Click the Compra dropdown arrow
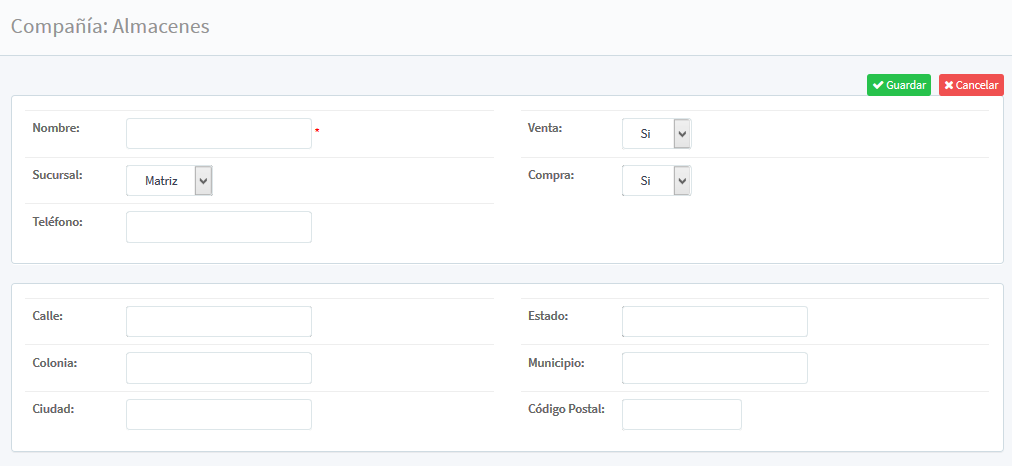 pos(682,181)
